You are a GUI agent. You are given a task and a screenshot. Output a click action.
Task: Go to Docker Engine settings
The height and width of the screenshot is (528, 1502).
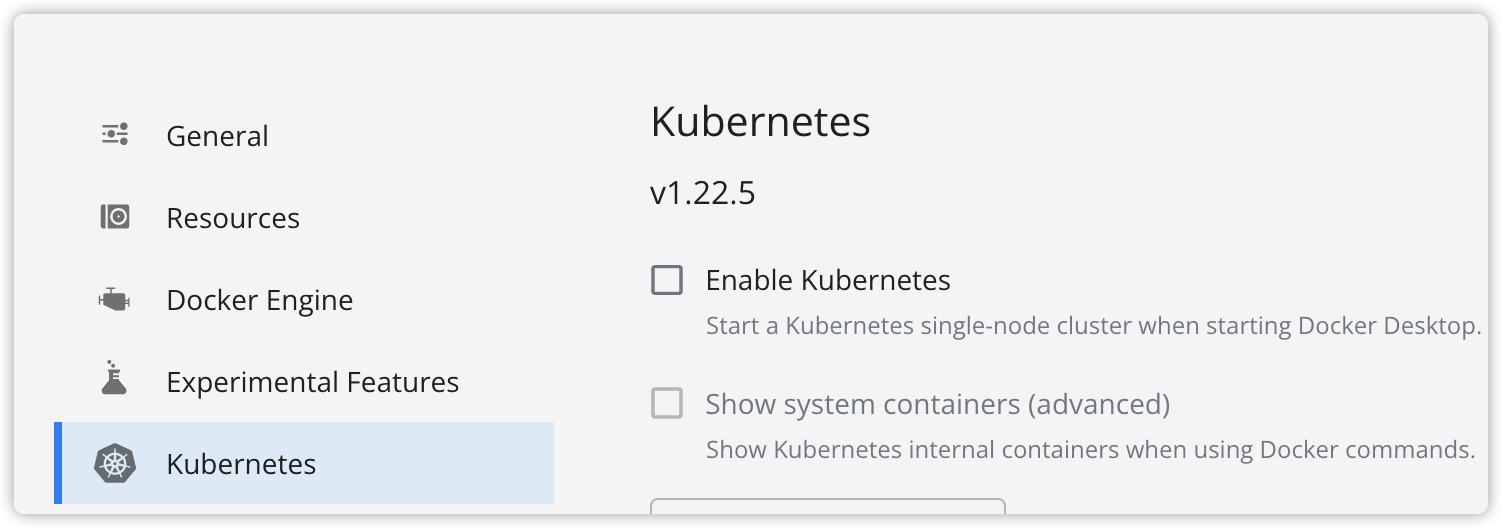point(260,300)
